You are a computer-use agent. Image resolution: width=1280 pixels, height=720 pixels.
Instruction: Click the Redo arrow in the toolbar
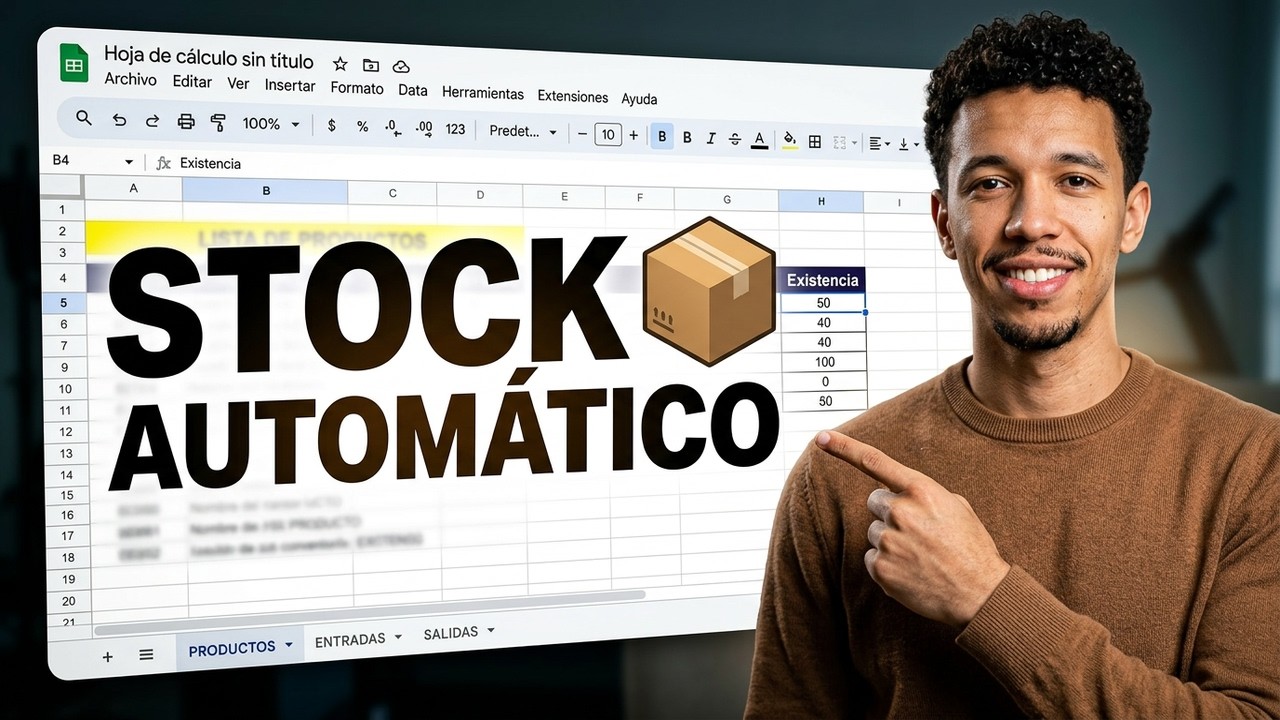[x=152, y=121]
